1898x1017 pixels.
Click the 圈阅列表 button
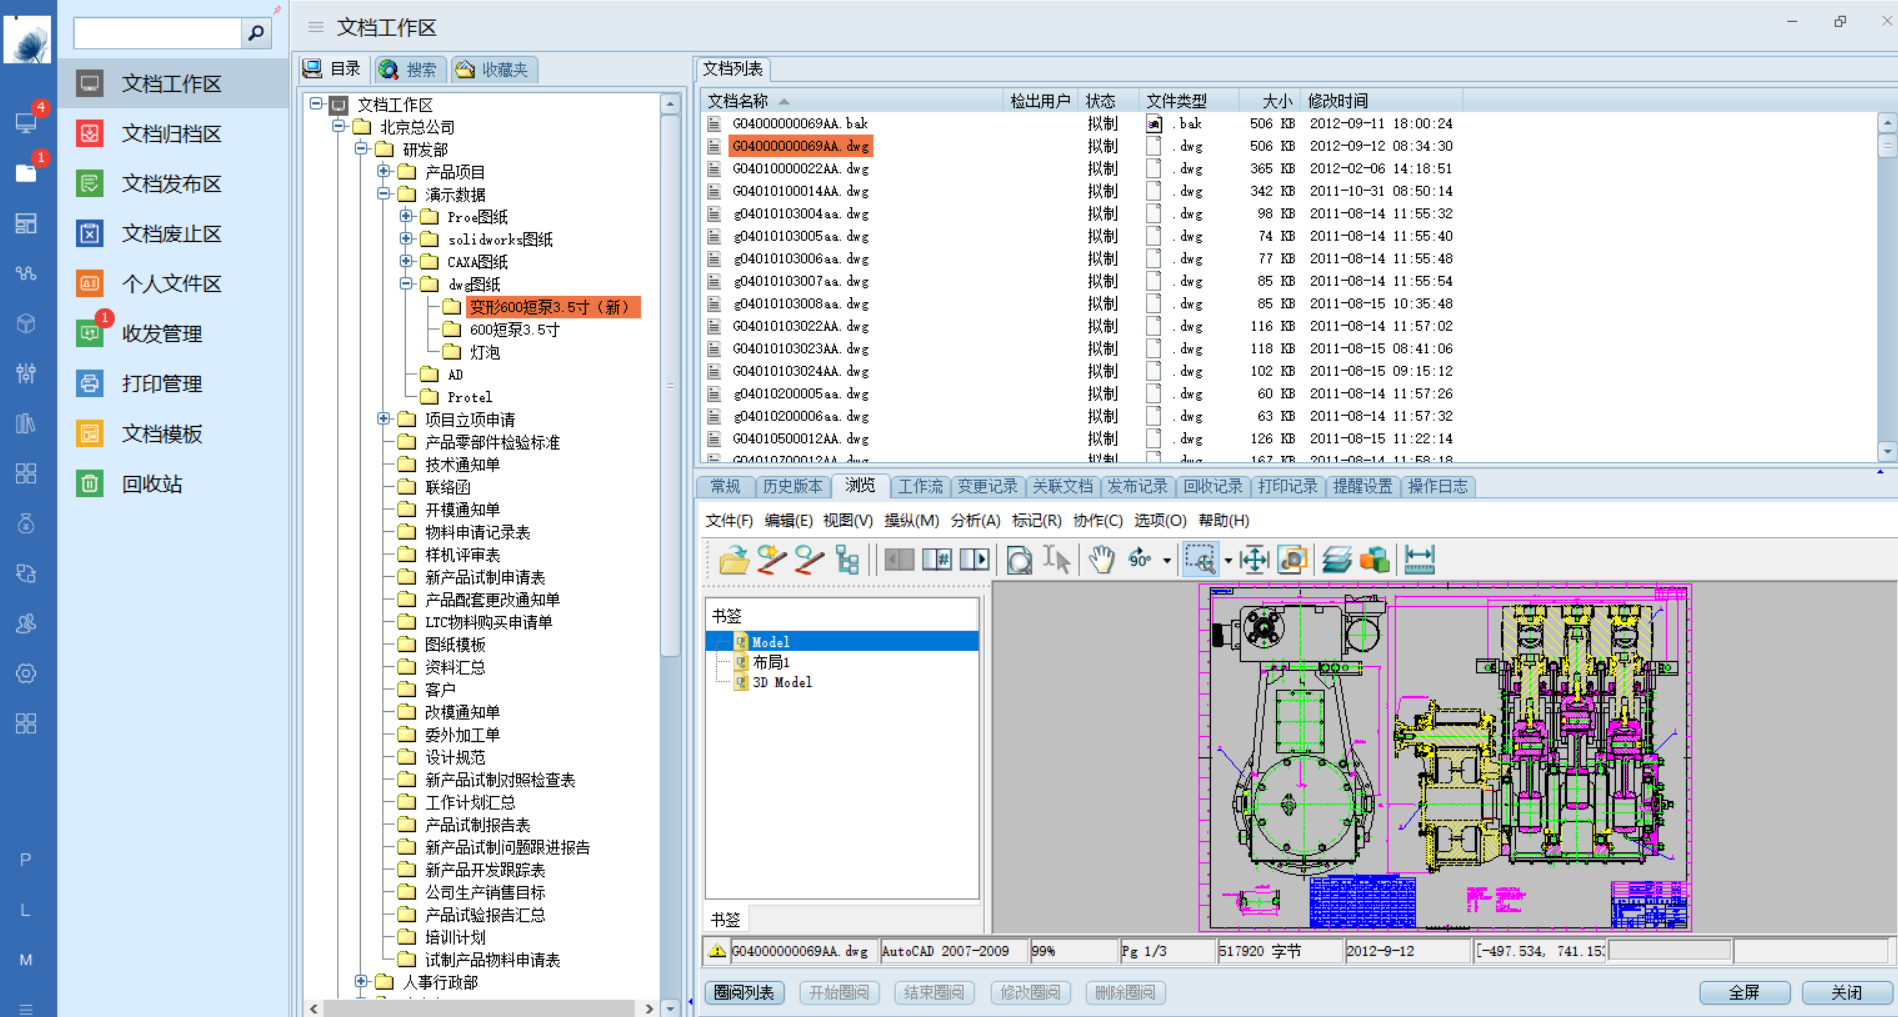point(744,992)
